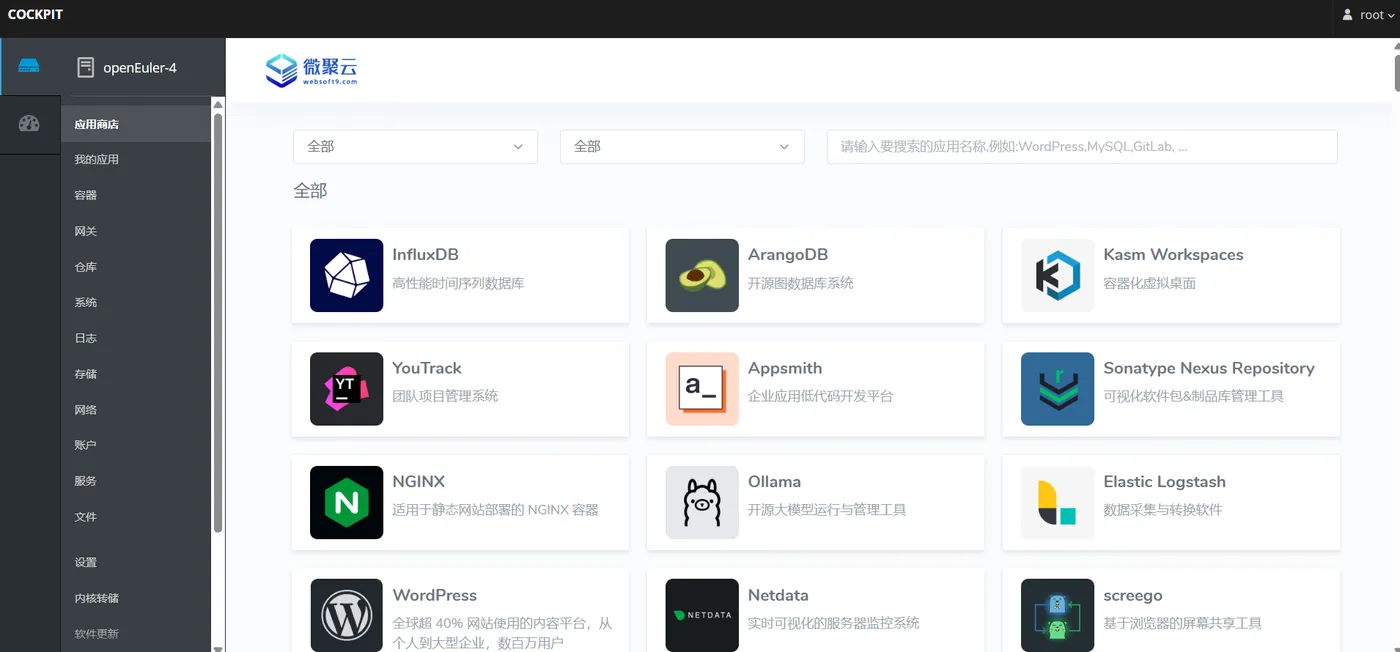Click the openEuler-4 host icon
The width and height of the screenshot is (1400, 652).
(x=85, y=68)
